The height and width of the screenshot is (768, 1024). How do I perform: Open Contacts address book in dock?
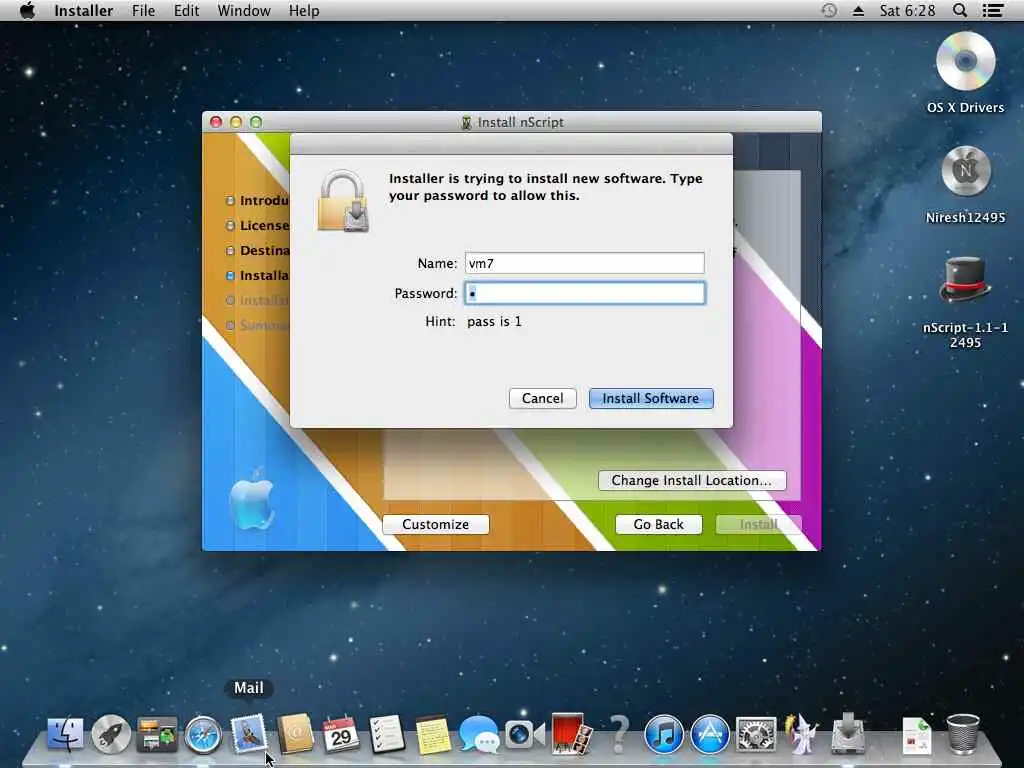295,733
